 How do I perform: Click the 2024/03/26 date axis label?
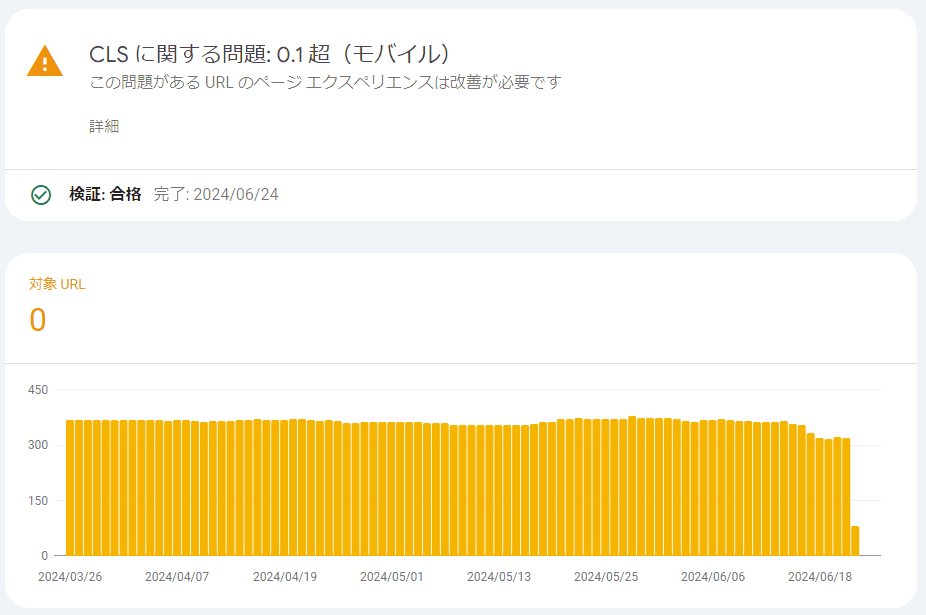point(70,577)
